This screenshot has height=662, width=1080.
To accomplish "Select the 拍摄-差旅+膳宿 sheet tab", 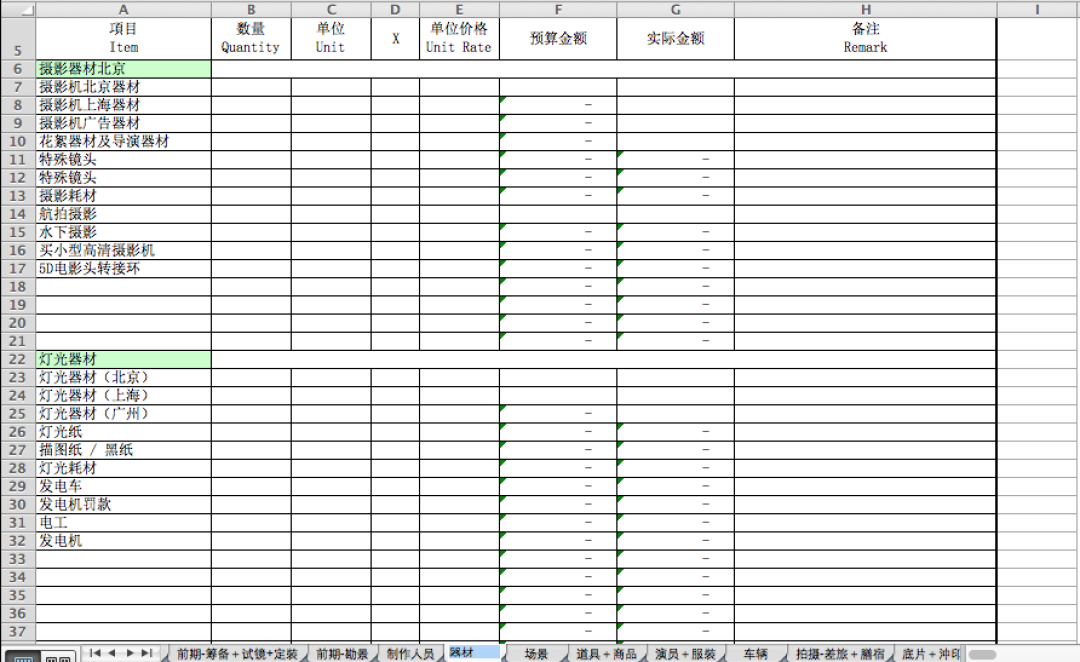I will tap(840, 654).
